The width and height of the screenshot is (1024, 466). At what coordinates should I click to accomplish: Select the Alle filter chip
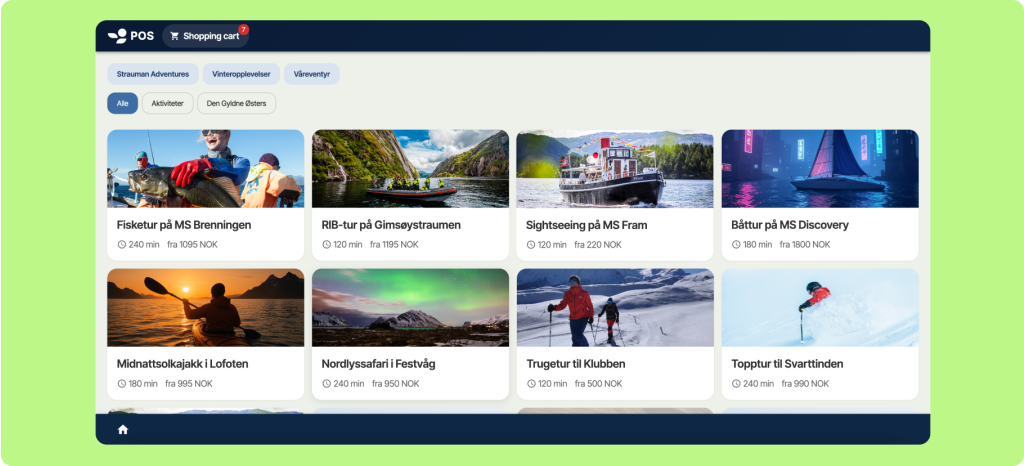tap(122, 103)
